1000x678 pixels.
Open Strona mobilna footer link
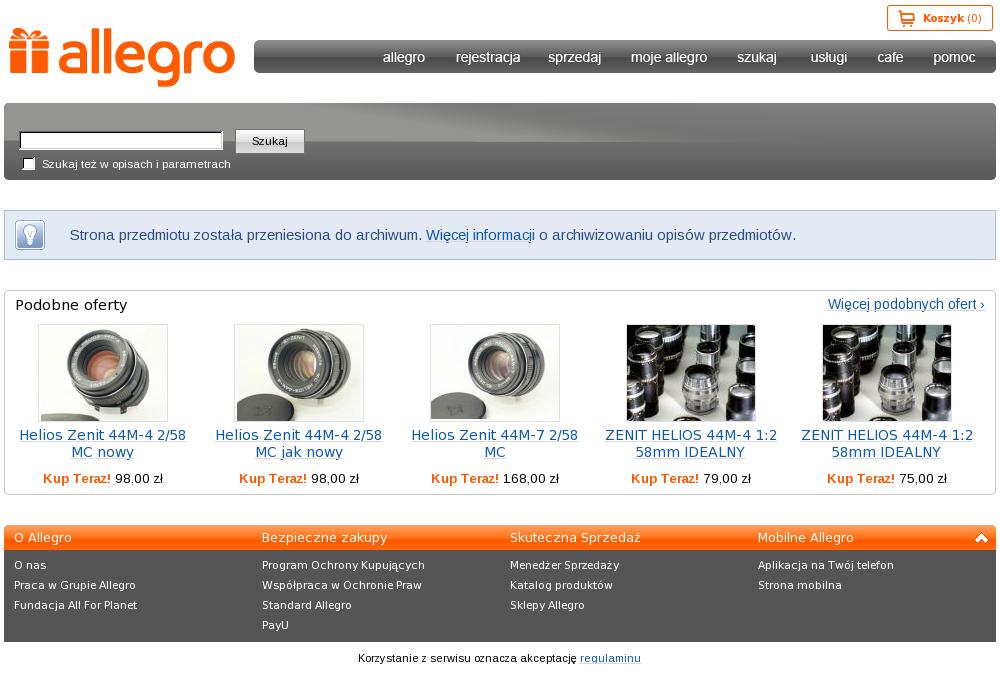800,585
